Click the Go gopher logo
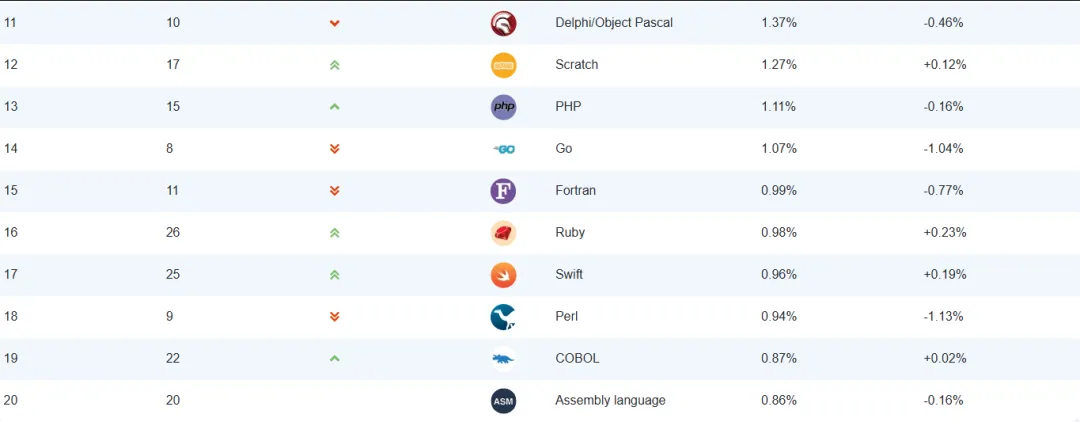 pos(503,149)
